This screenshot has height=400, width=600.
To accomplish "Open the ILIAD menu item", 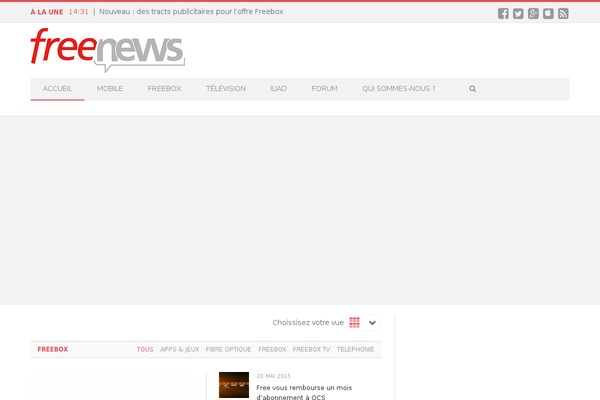I will 278,89.
